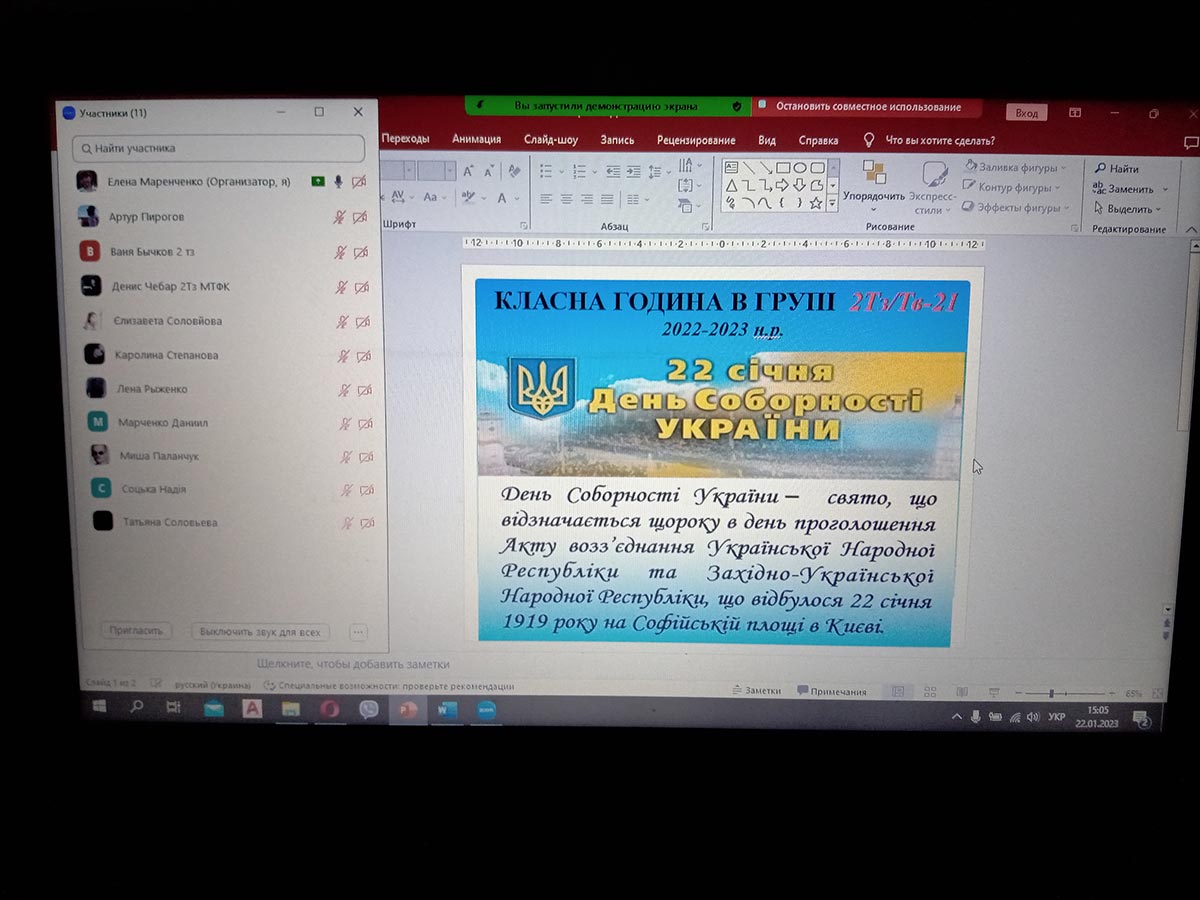
Task: Click the Пригласить invite button
Action: pyautogui.click(x=136, y=631)
